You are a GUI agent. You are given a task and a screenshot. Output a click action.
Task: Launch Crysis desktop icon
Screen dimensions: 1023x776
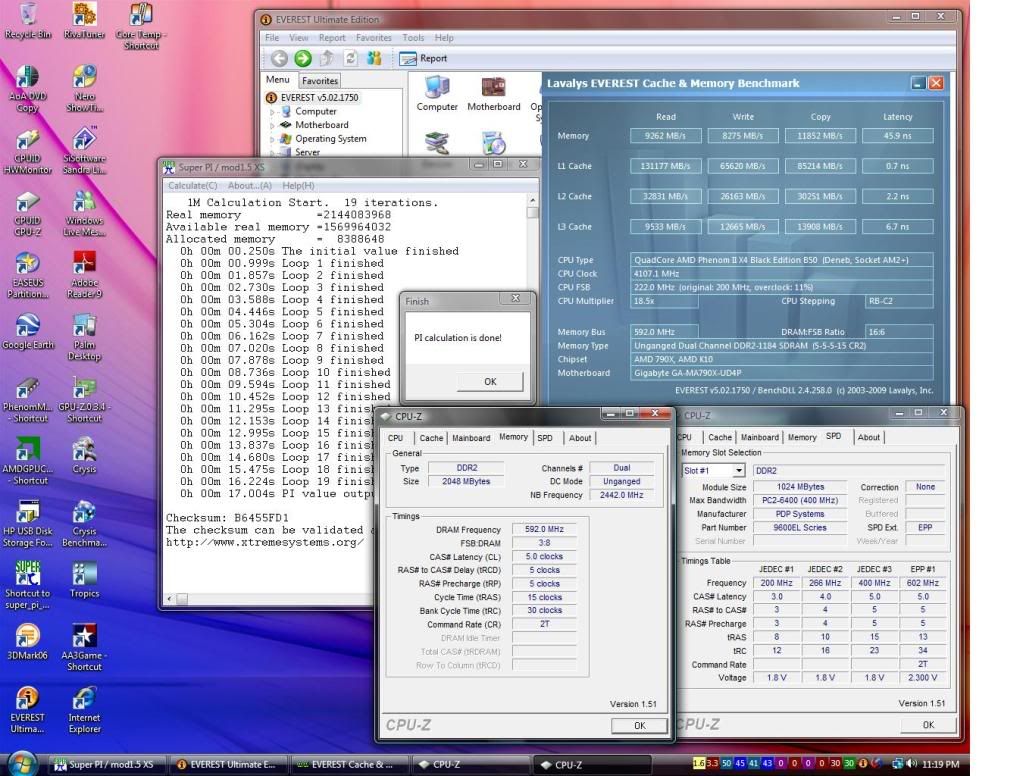point(84,456)
